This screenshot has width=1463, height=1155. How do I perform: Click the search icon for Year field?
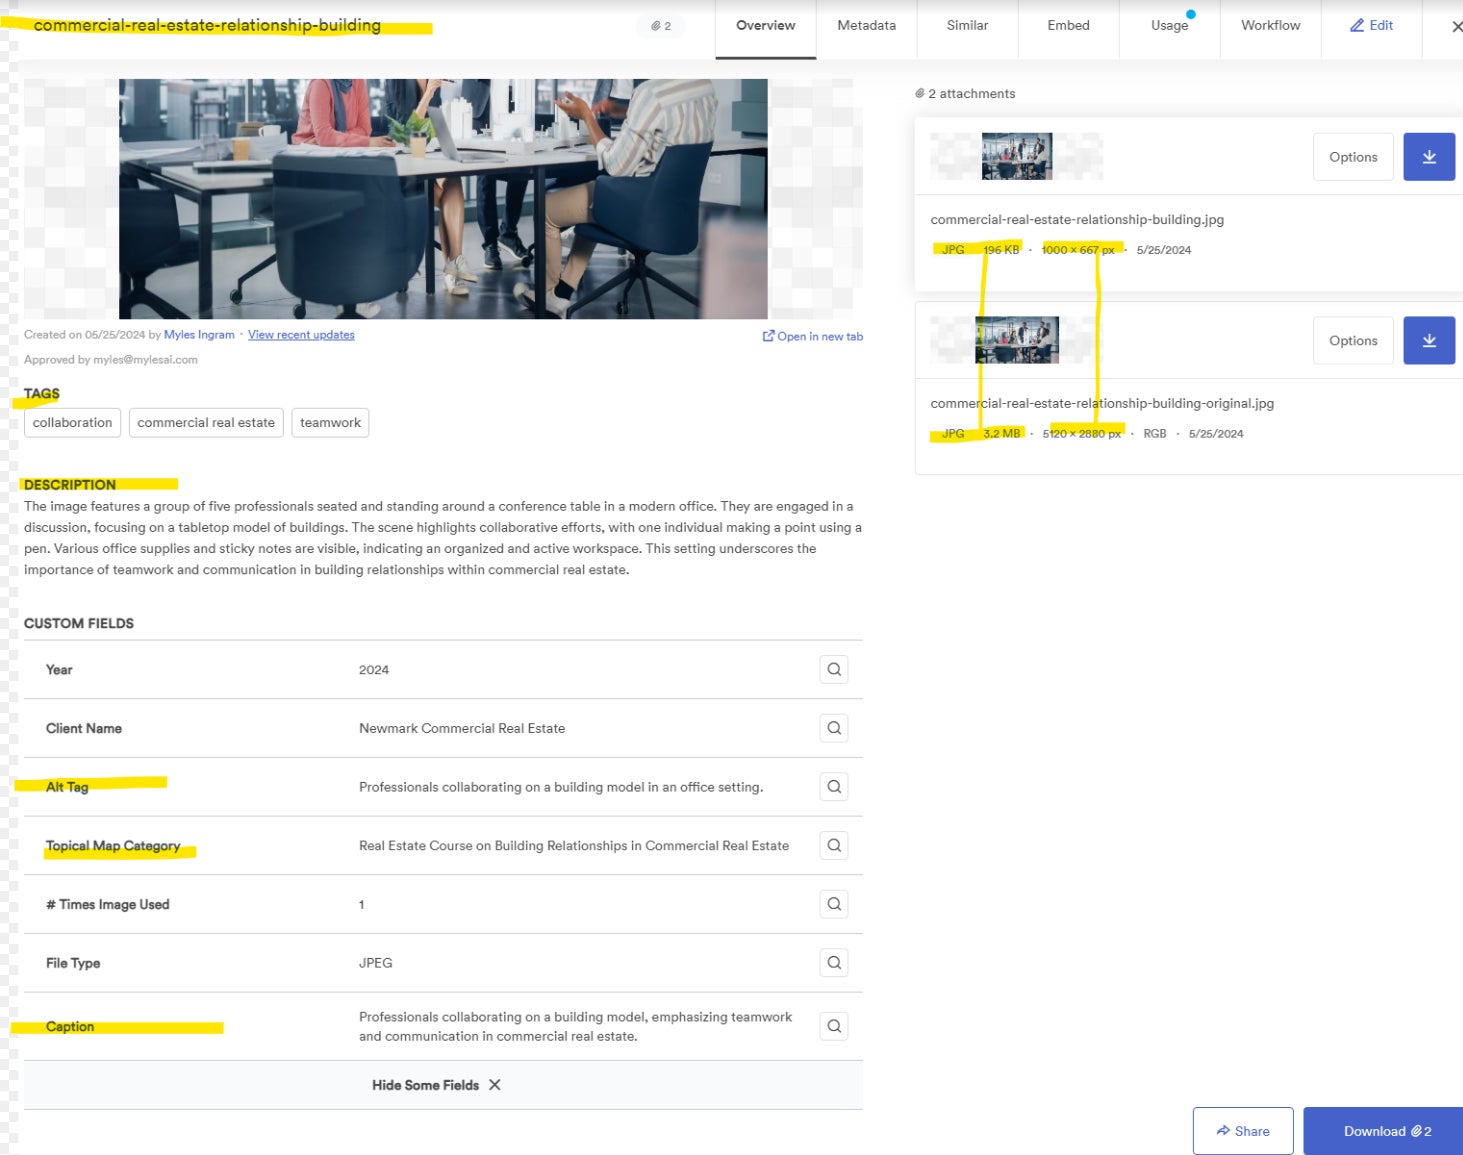pos(834,669)
